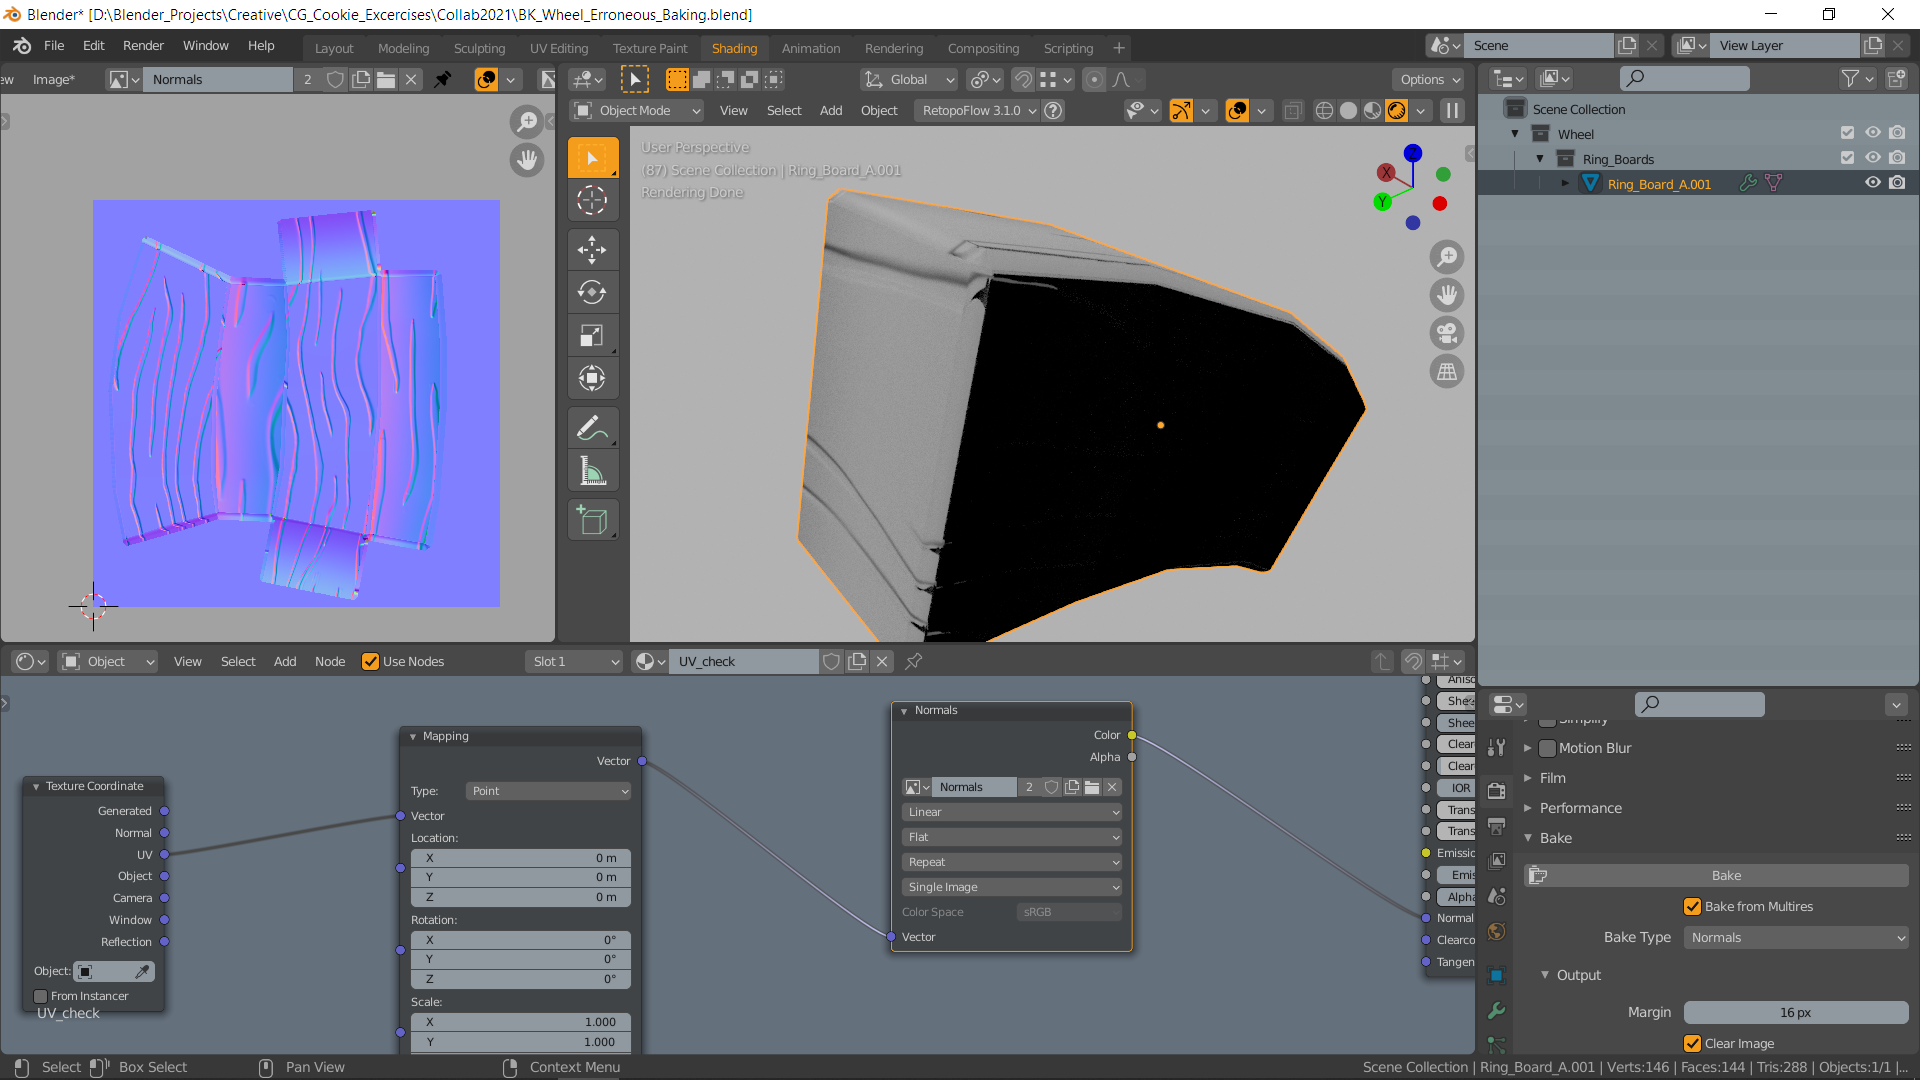Image resolution: width=1920 pixels, height=1080 pixels.
Task: Expand the Performance panel
Action: 1580,808
